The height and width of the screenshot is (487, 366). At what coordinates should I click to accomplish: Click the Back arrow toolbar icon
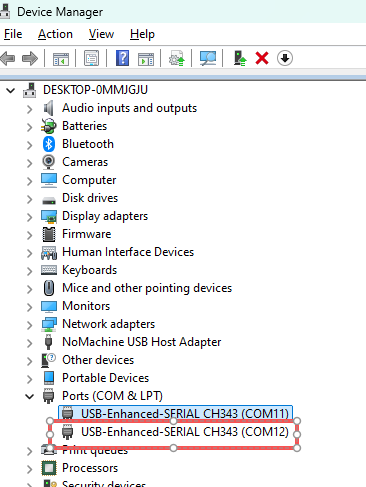8,58
